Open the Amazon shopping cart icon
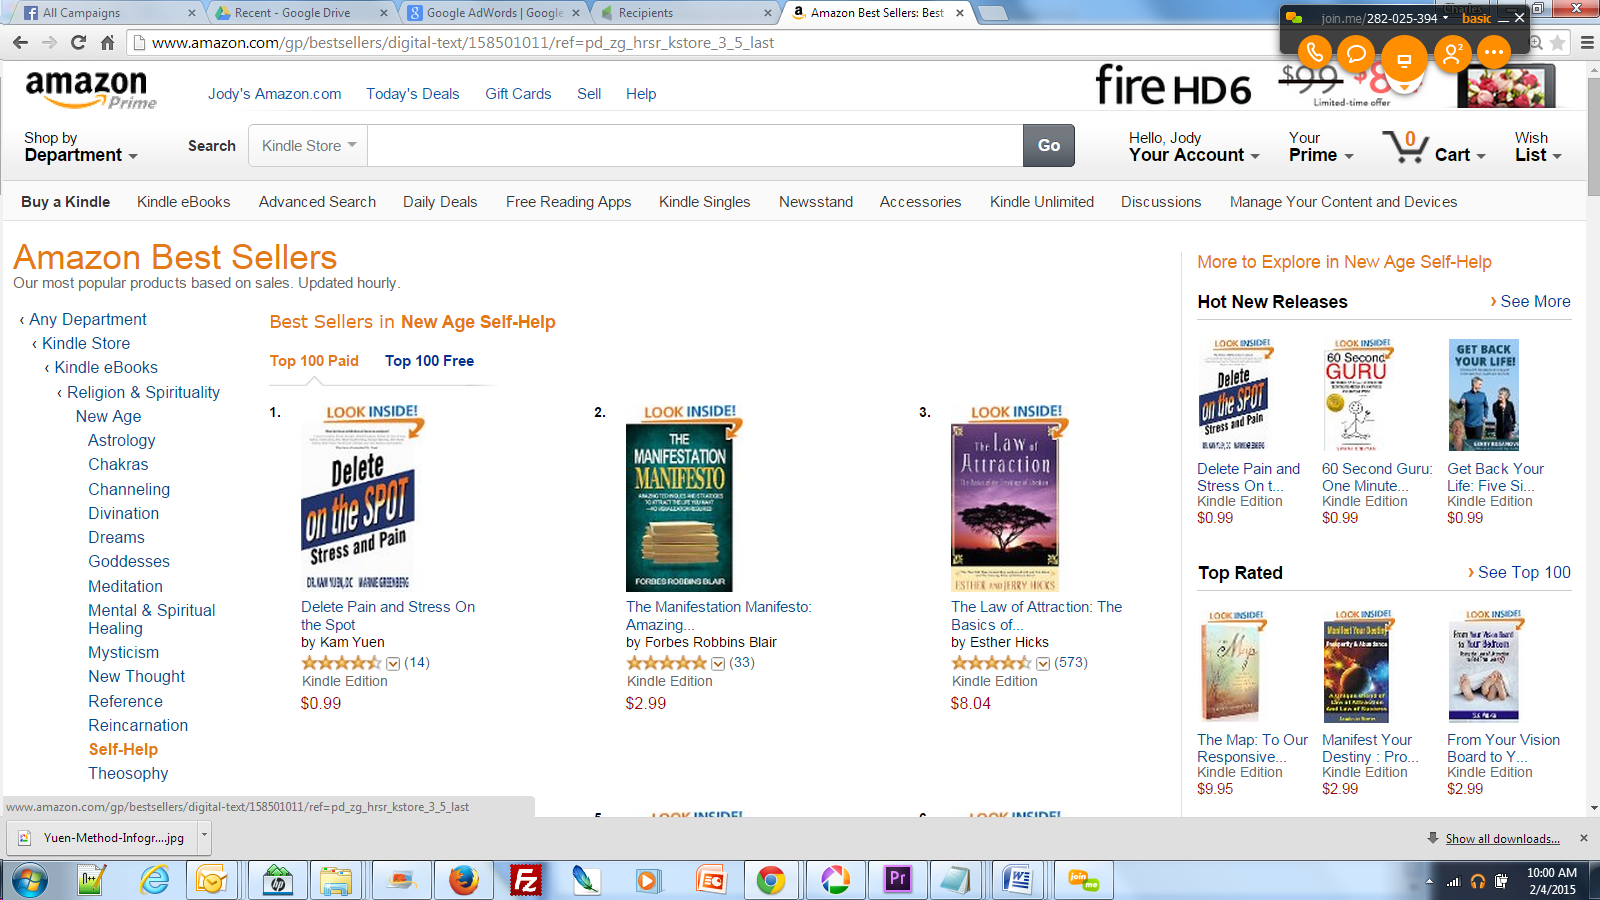Screen dimensions: 1600x900 tap(1405, 147)
